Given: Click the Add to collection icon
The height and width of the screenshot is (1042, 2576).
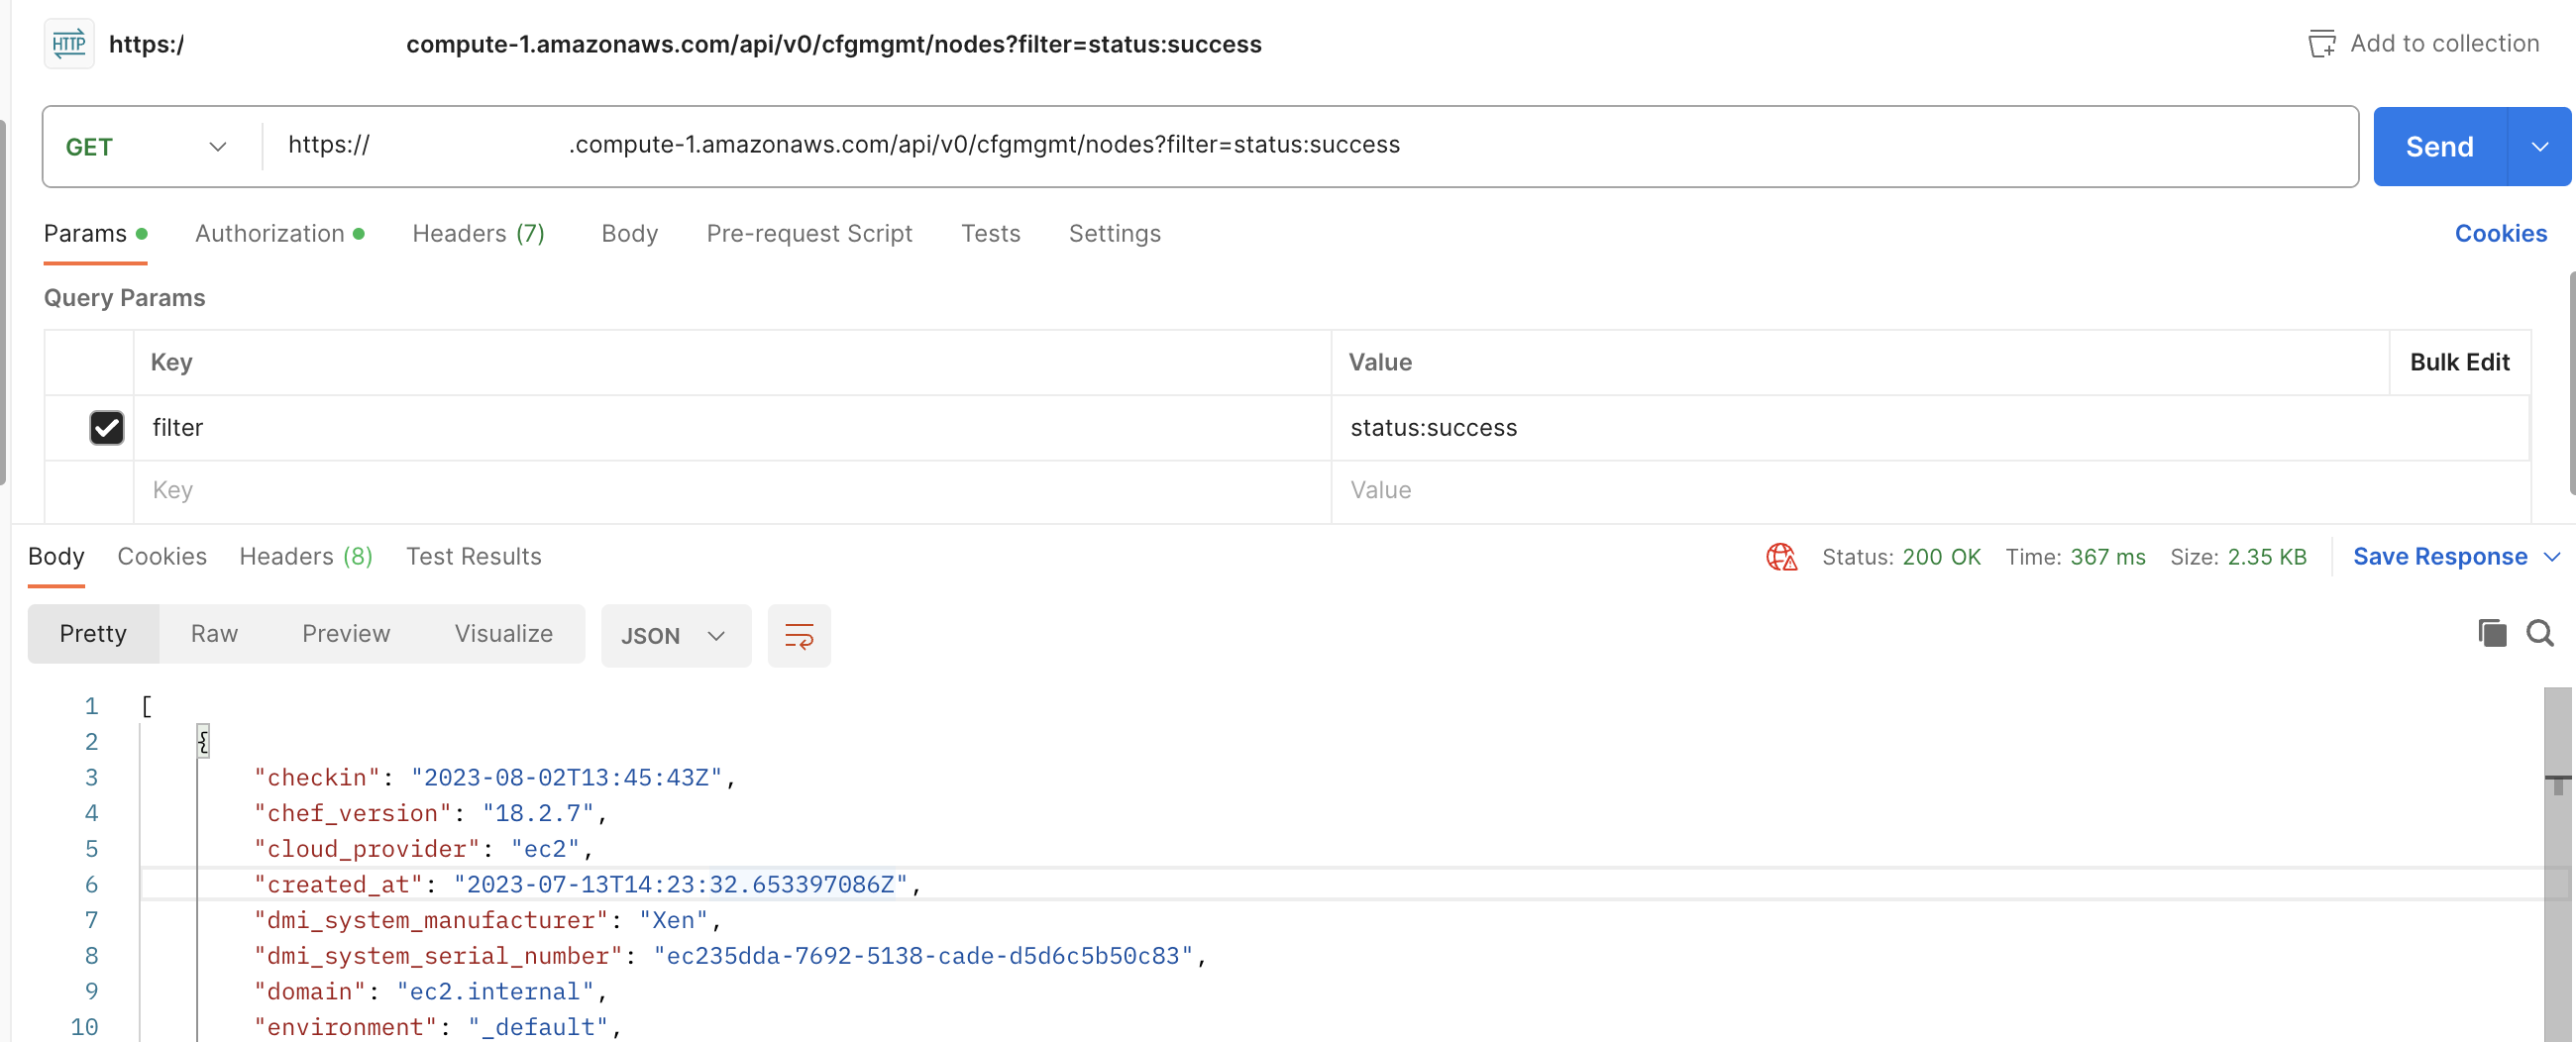Looking at the screenshot, I should [x=2321, y=44].
